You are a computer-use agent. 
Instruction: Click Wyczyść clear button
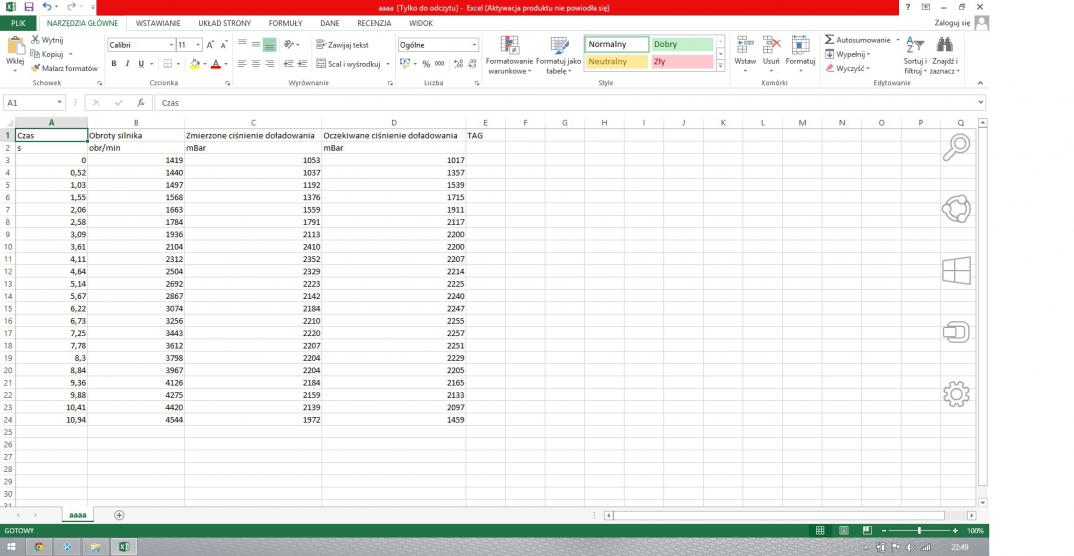click(x=847, y=68)
